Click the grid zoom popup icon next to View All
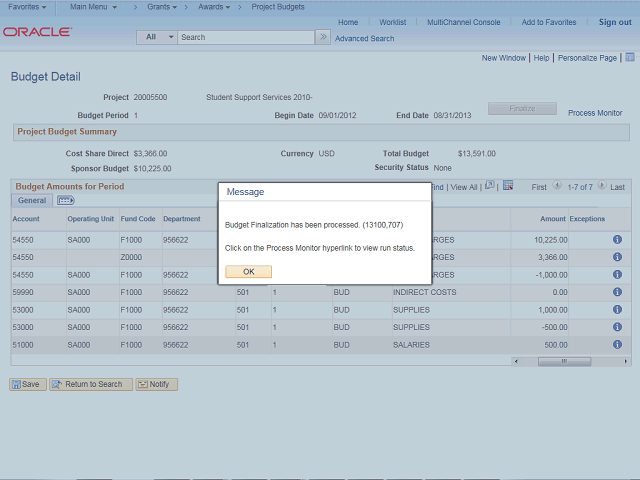640x480 pixels. pyautogui.click(x=489, y=186)
